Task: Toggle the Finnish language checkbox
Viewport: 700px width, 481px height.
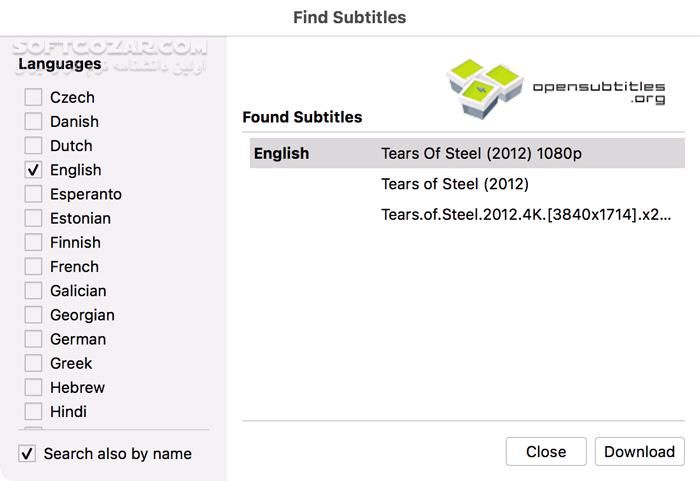Action: (x=34, y=242)
